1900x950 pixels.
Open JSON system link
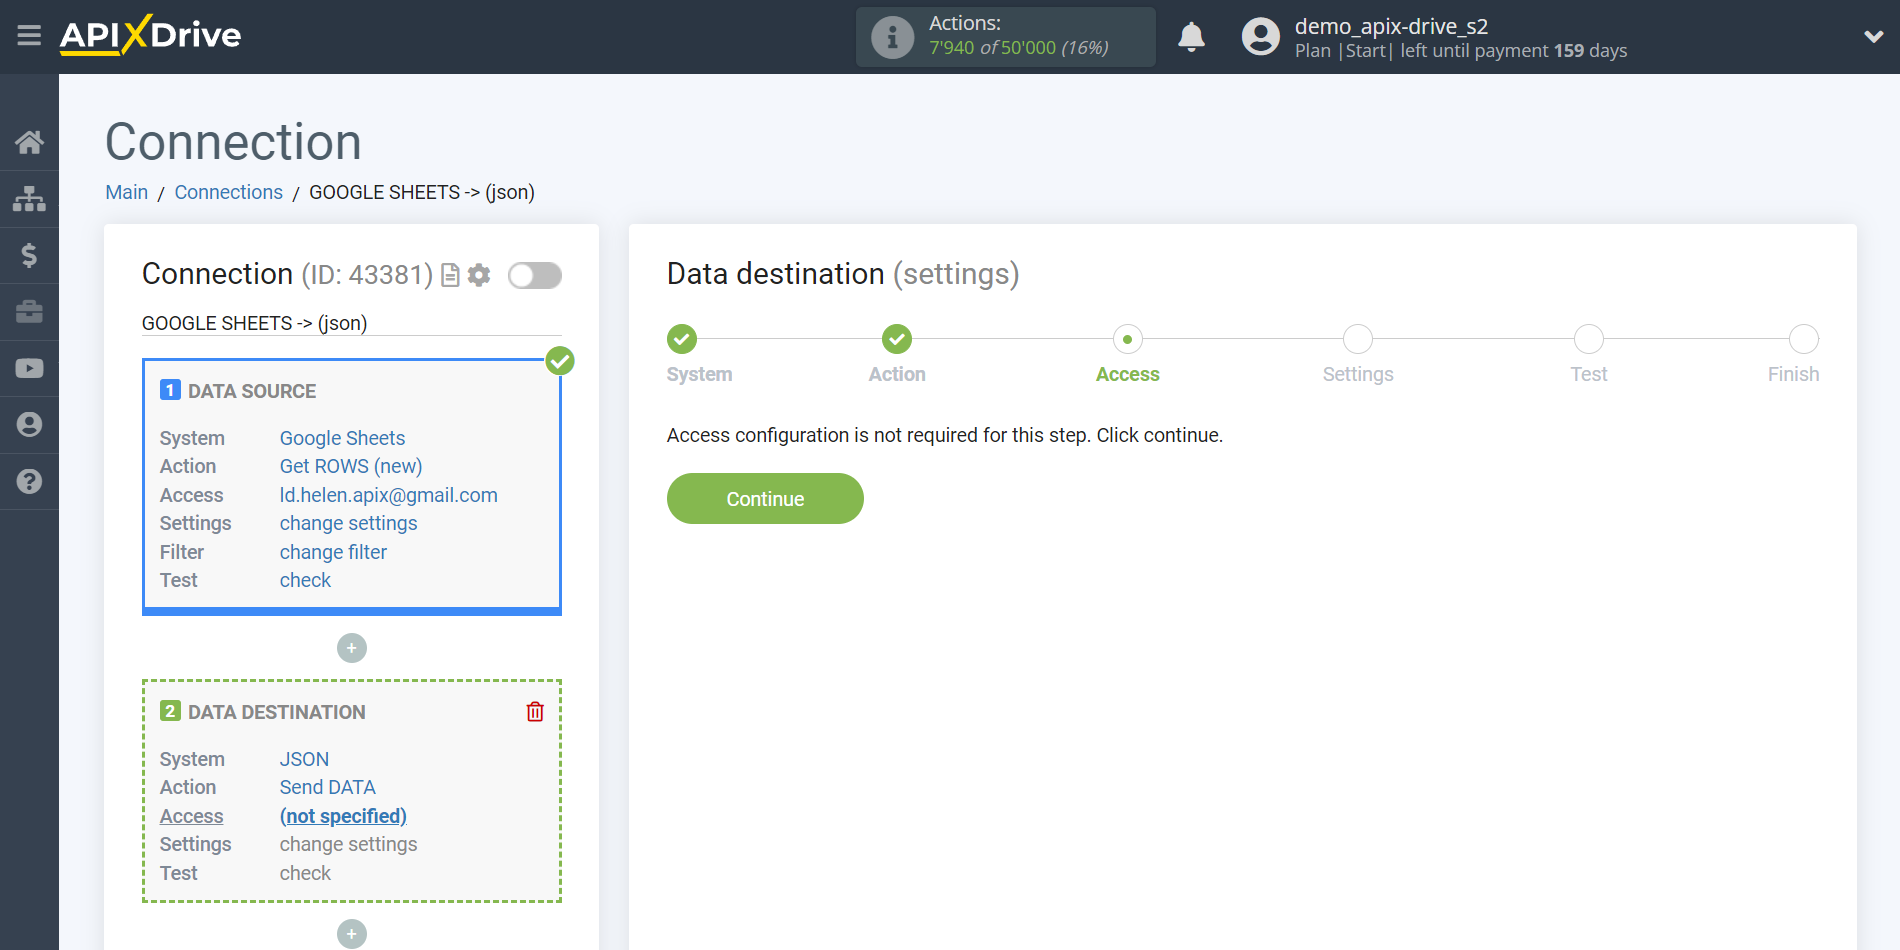coord(304,759)
